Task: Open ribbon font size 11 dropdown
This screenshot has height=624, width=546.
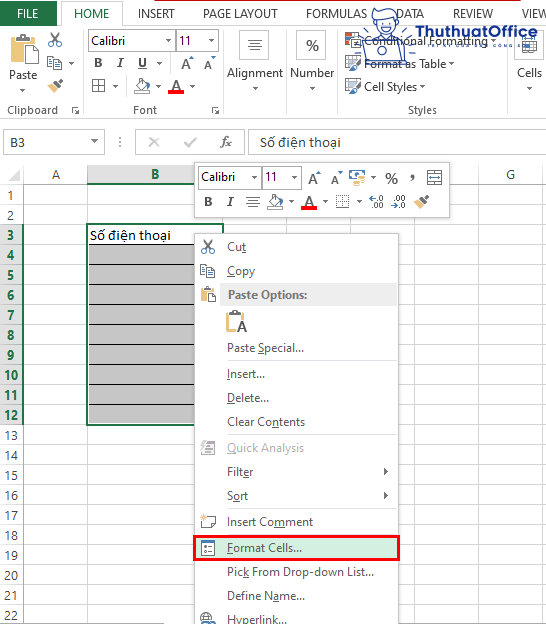Action: 211,40
